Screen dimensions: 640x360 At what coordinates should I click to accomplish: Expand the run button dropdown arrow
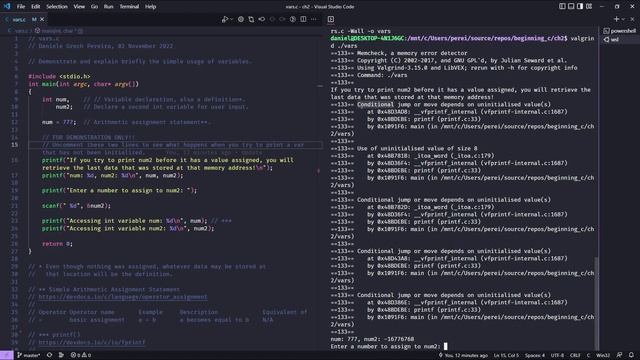(231, 19)
